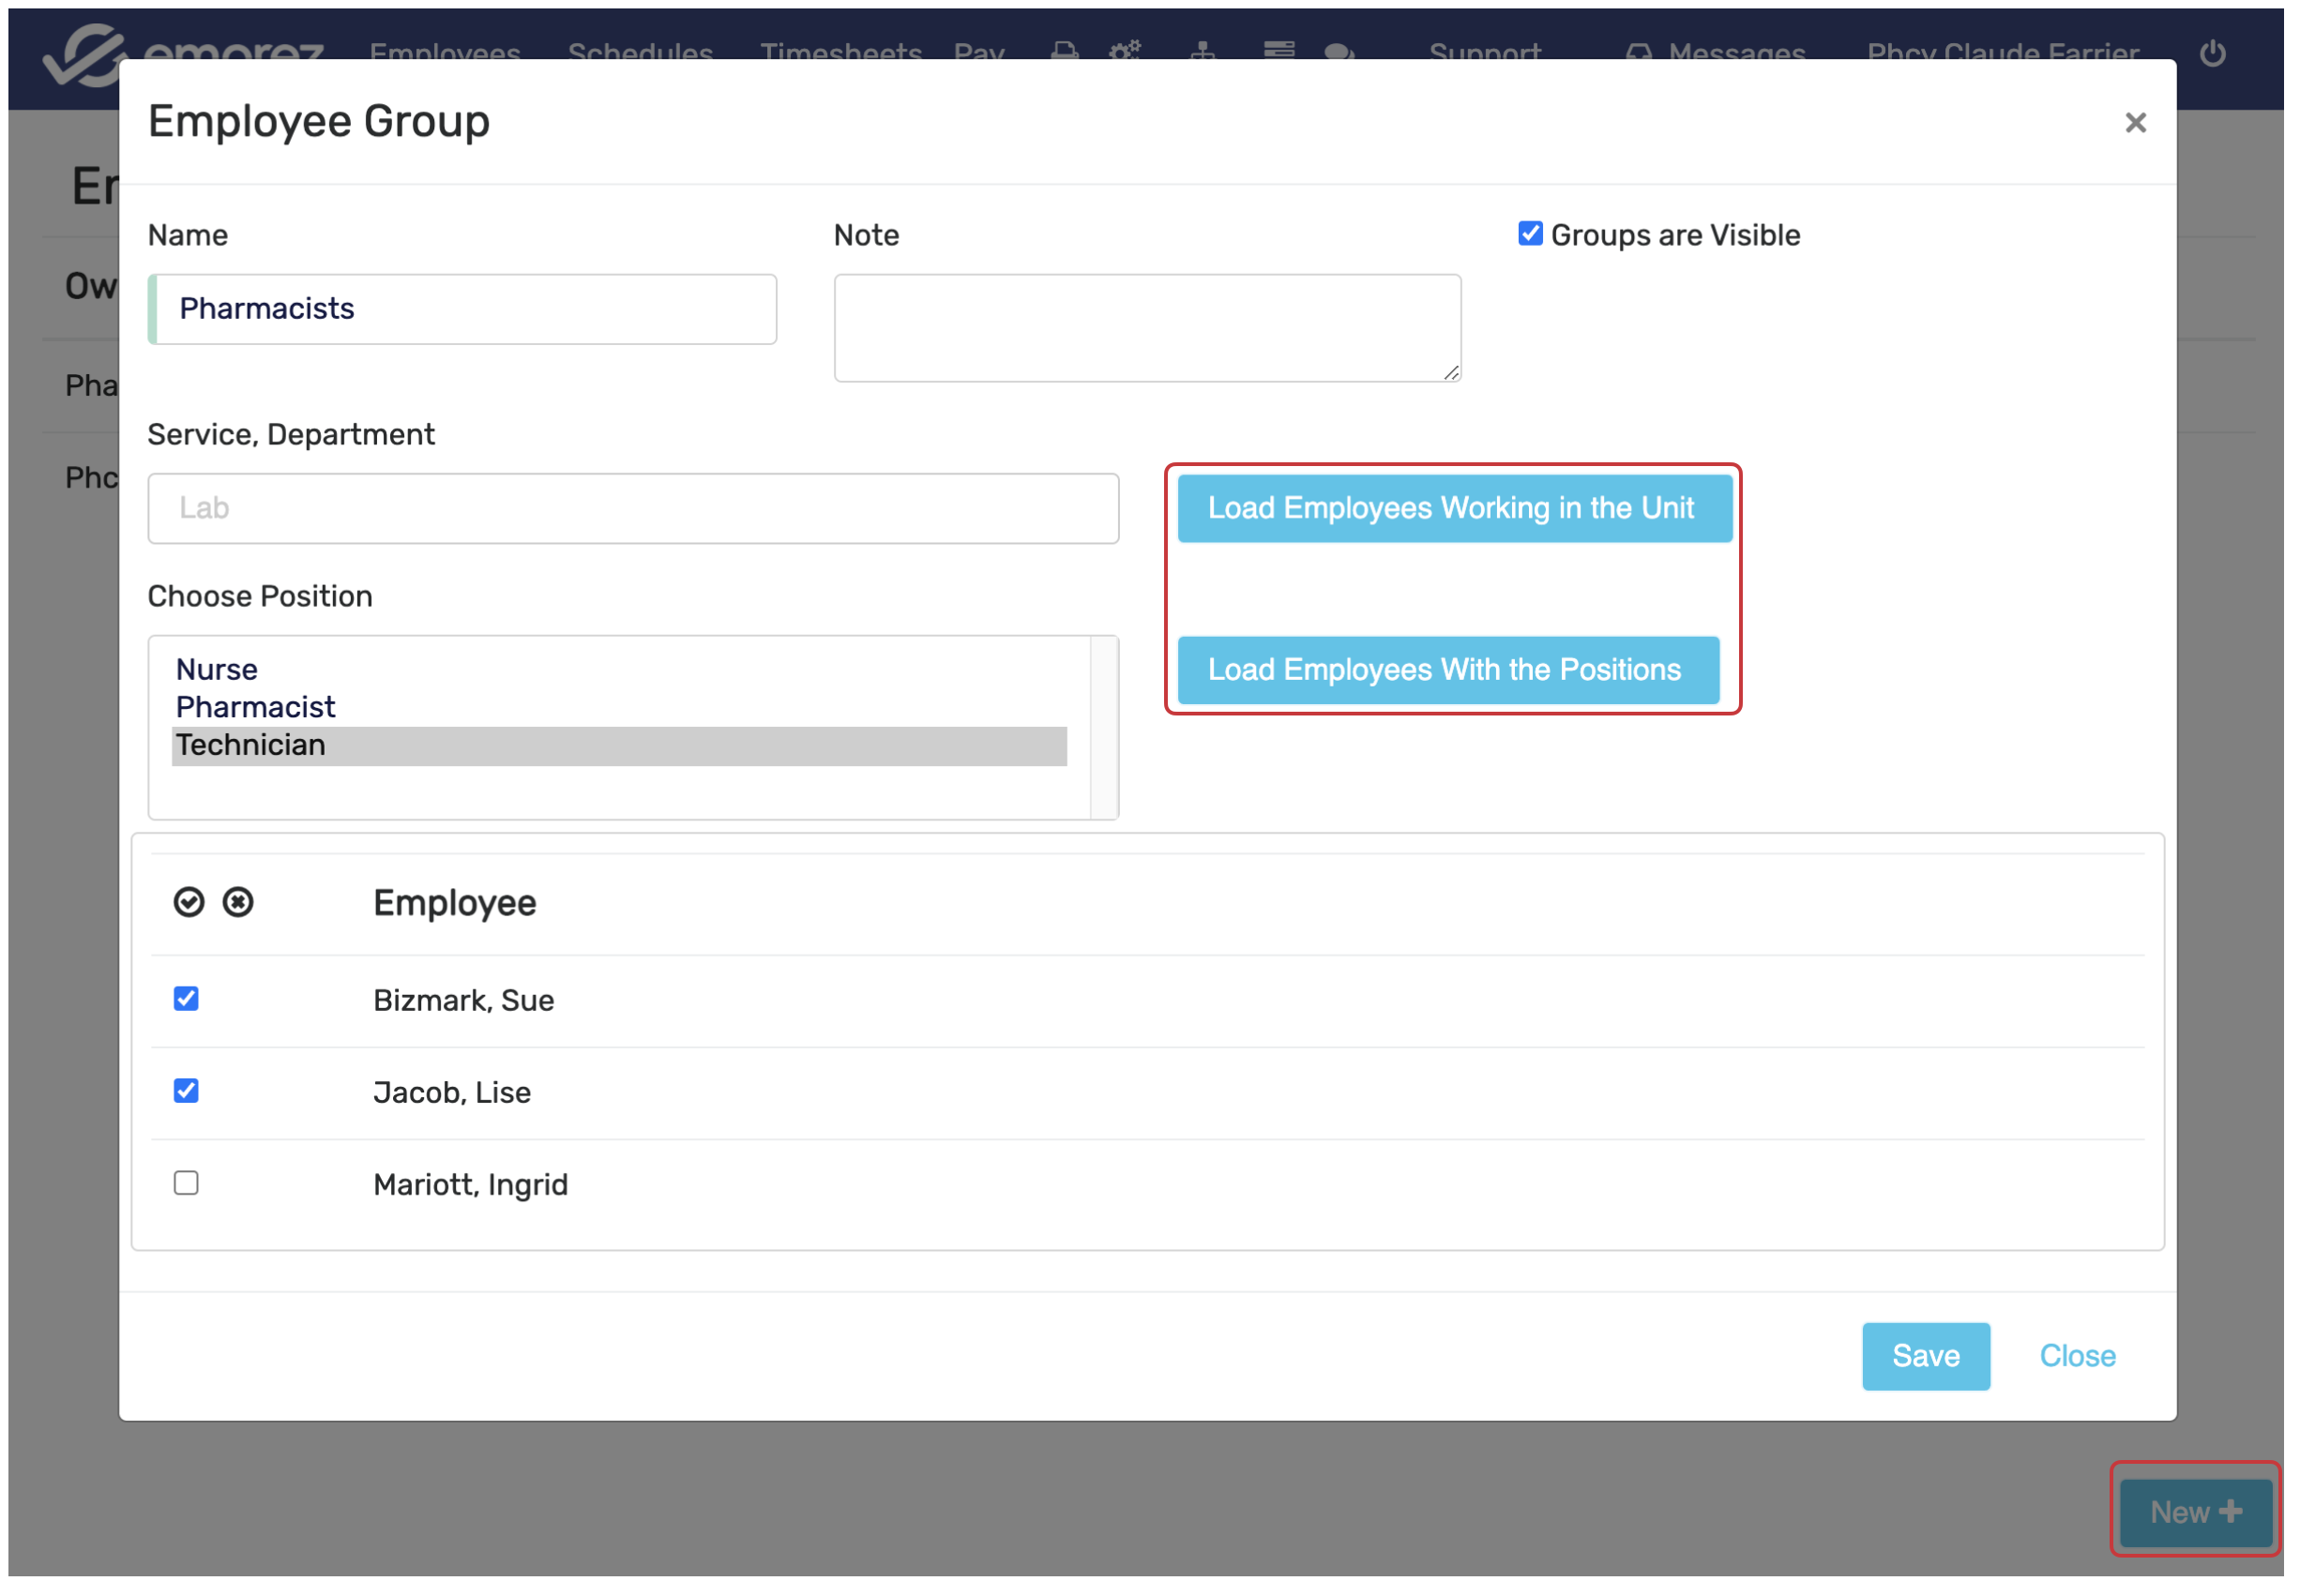Uncheck the Bizmark, Sue checkbox
Screen dimensions: 2300x1596
pyautogui.click(x=186, y=999)
